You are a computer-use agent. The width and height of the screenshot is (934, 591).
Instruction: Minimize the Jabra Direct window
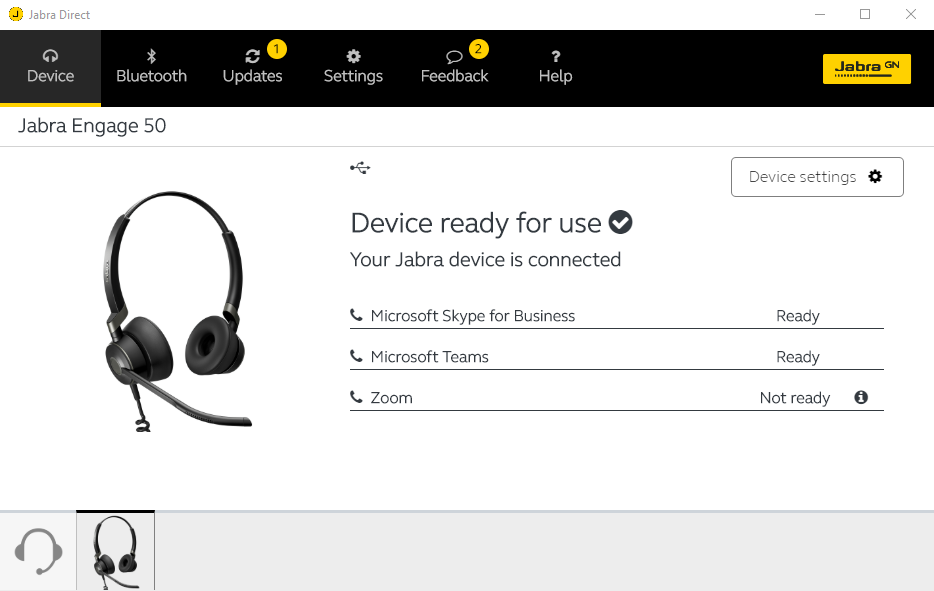[x=820, y=14]
